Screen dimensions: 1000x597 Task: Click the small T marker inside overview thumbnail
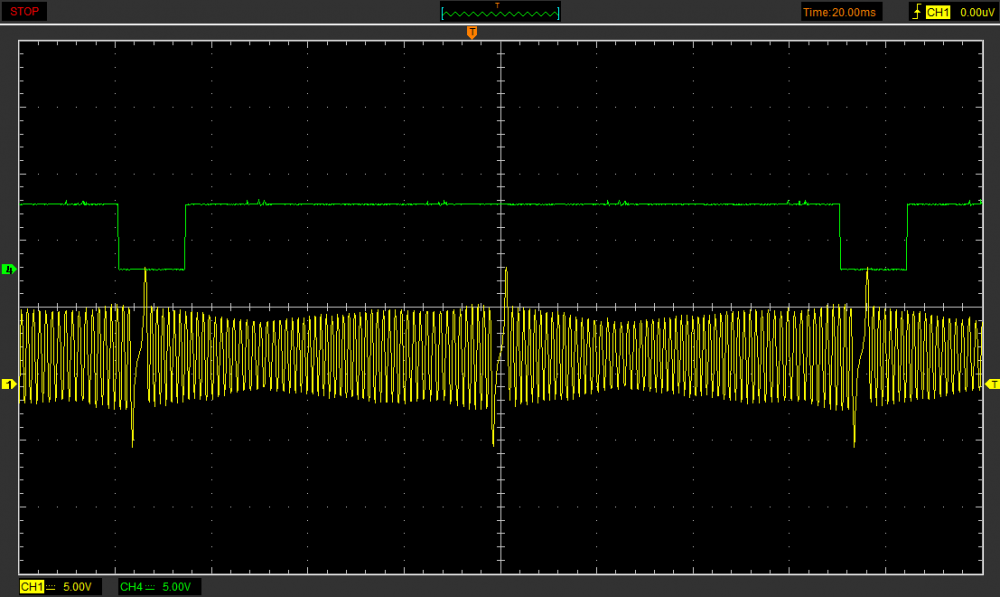click(497, 5)
